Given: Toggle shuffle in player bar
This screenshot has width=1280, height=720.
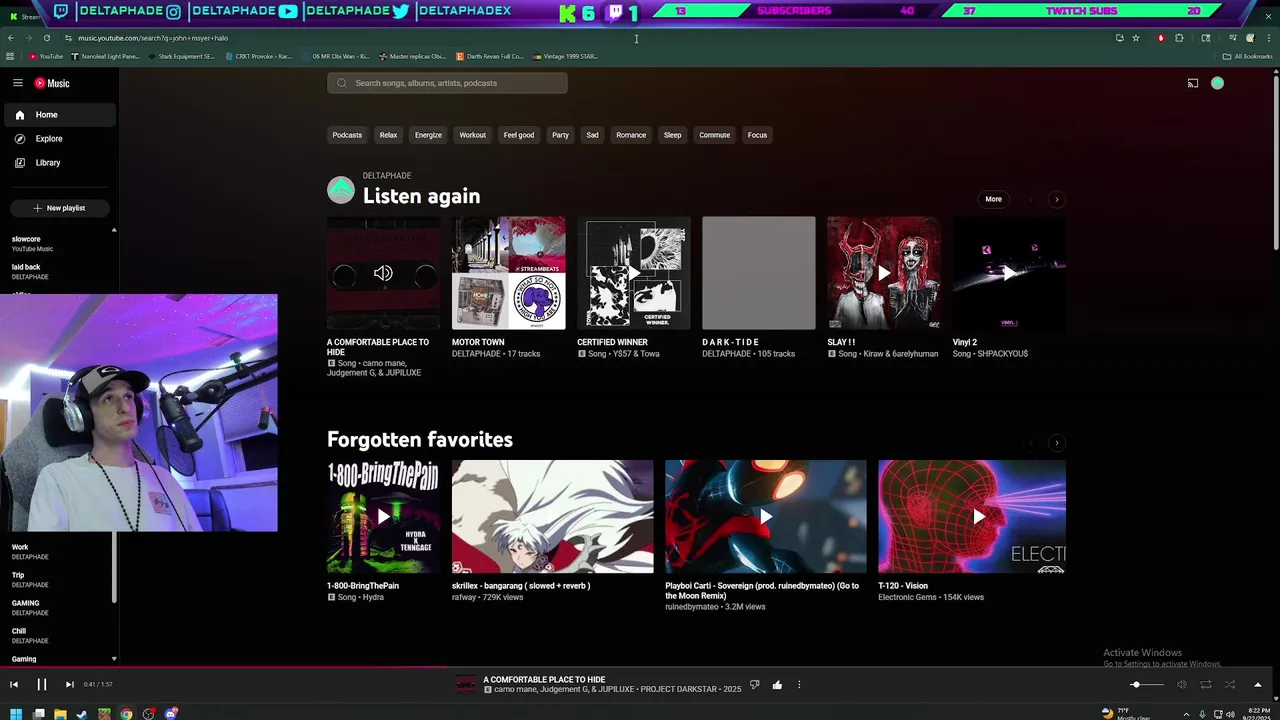Looking at the screenshot, I should 1230,685.
